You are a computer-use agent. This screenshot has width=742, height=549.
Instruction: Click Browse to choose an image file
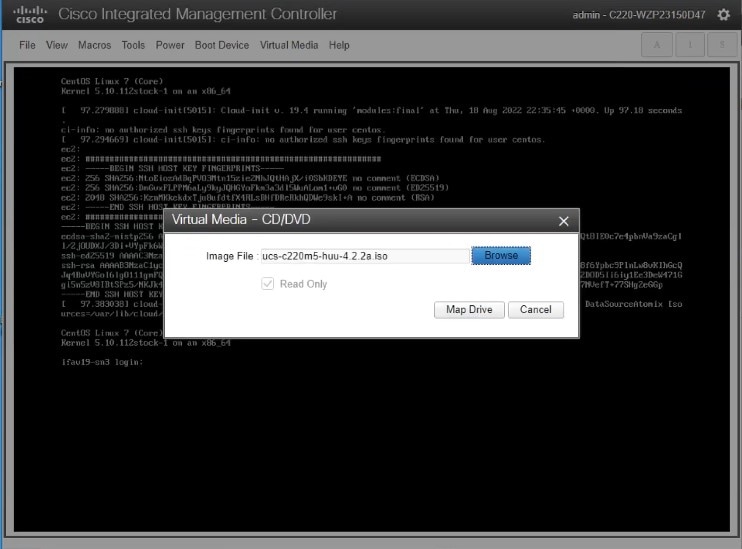pos(501,256)
